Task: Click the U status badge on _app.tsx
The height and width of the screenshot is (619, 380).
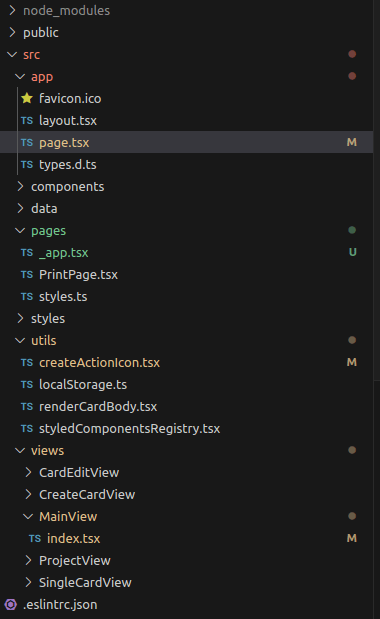Action: 352,252
